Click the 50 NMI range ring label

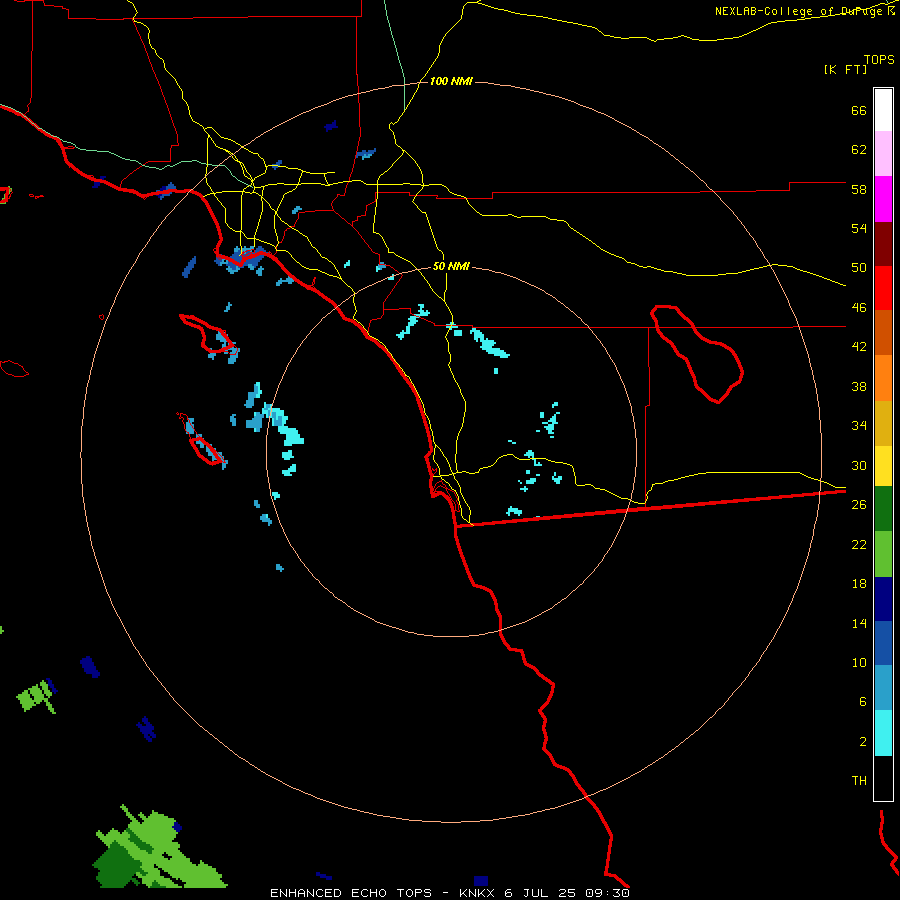point(451,266)
